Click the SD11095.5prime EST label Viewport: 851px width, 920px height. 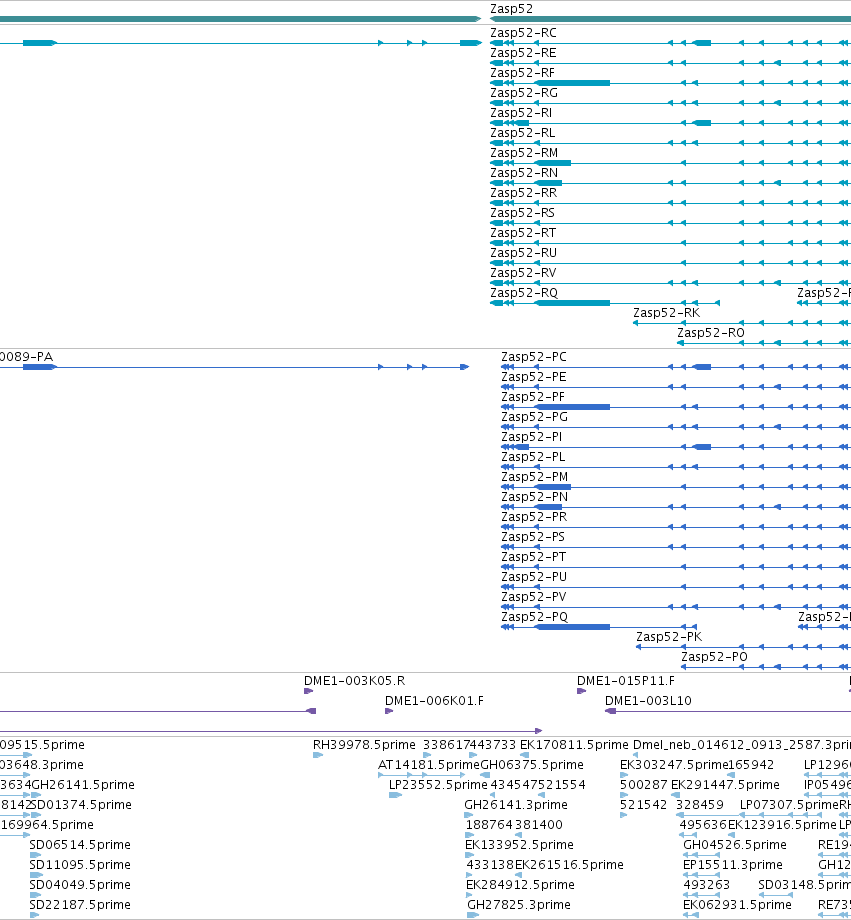click(x=80, y=864)
